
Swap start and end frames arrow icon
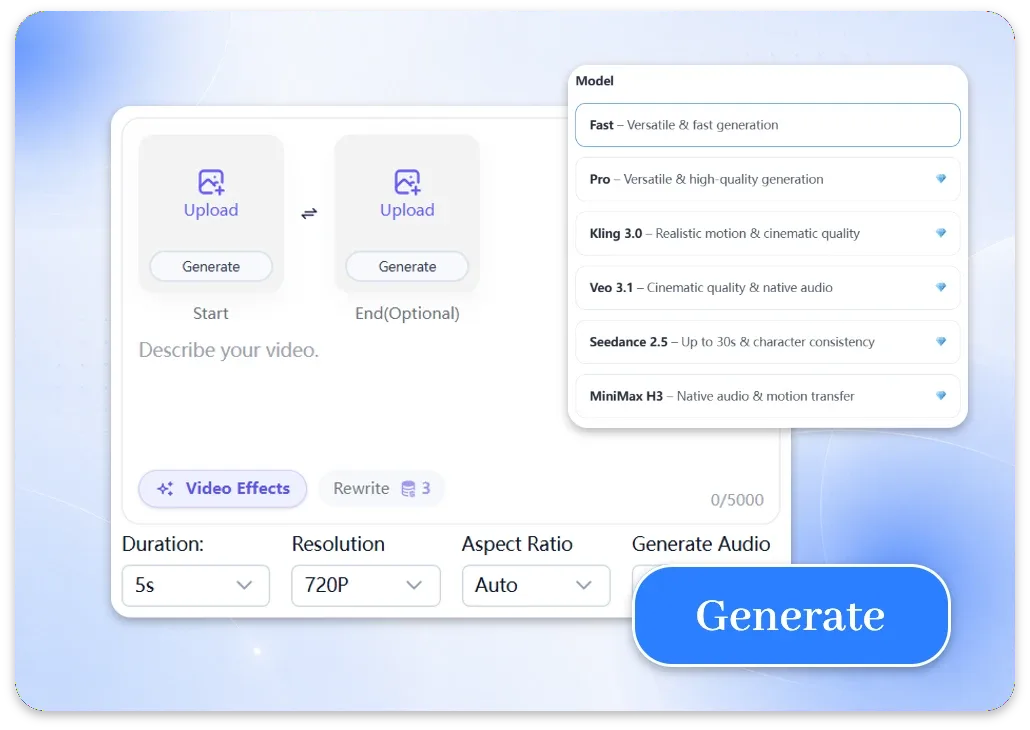click(309, 213)
